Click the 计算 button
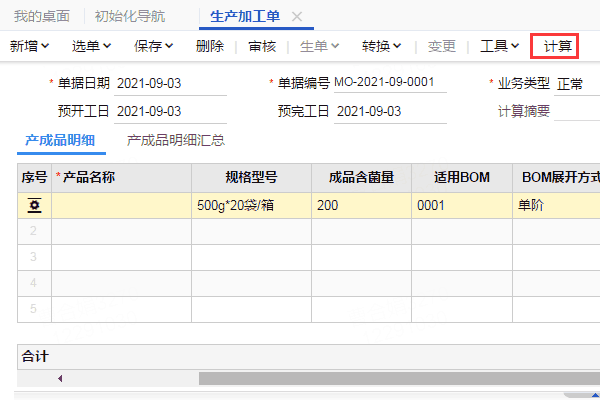600x400 pixels. click(x=558, y=46)
